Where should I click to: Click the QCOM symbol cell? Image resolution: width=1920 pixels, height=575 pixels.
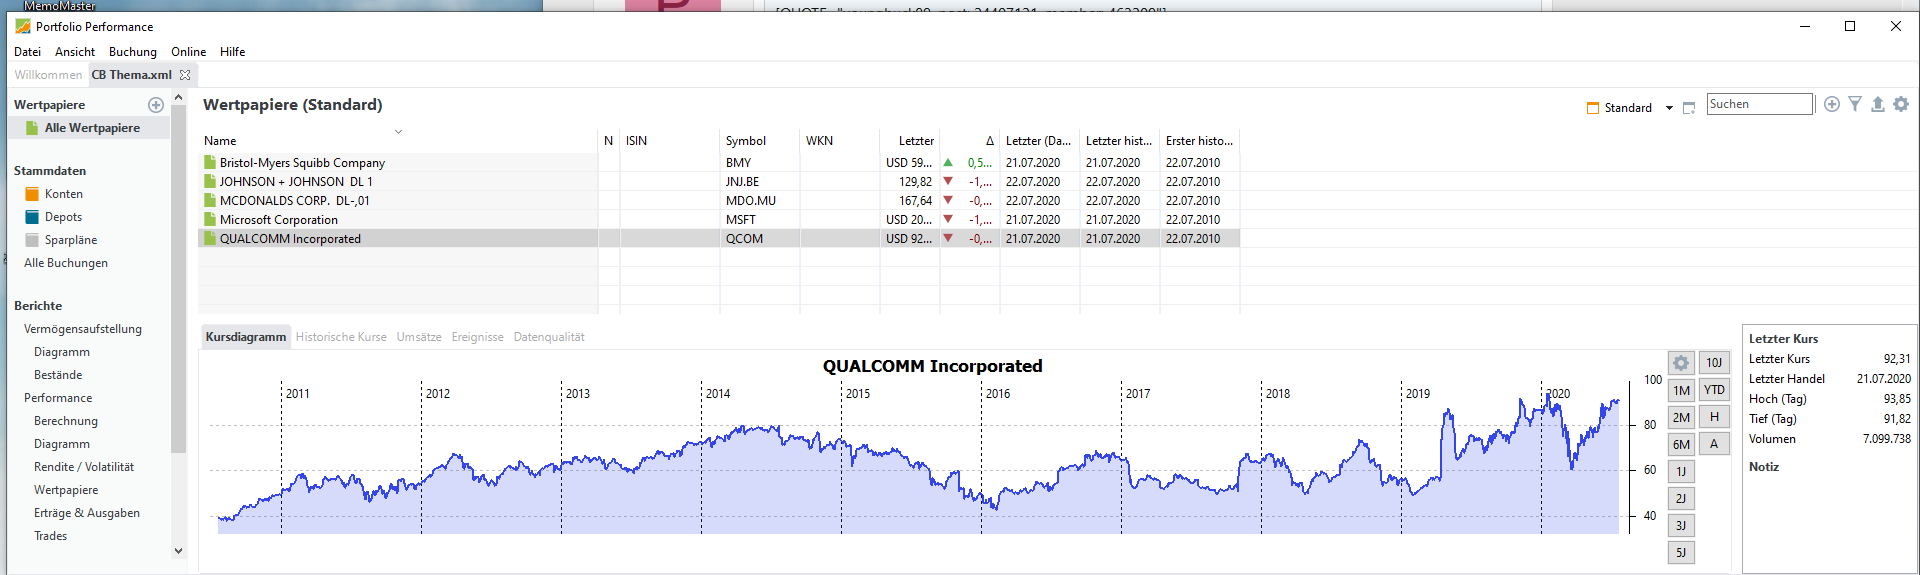pyautogui.click(x=759, y=239)
